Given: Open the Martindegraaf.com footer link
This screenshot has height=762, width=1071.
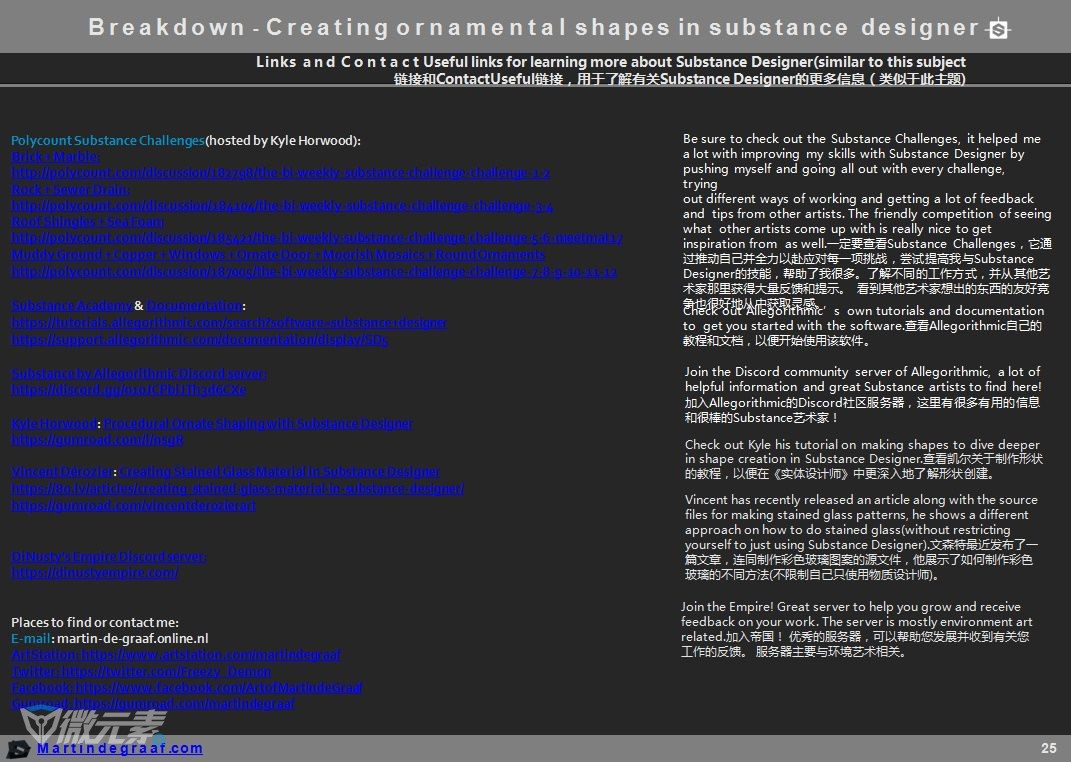Looking at the screenshot, I should pos(120,748).
